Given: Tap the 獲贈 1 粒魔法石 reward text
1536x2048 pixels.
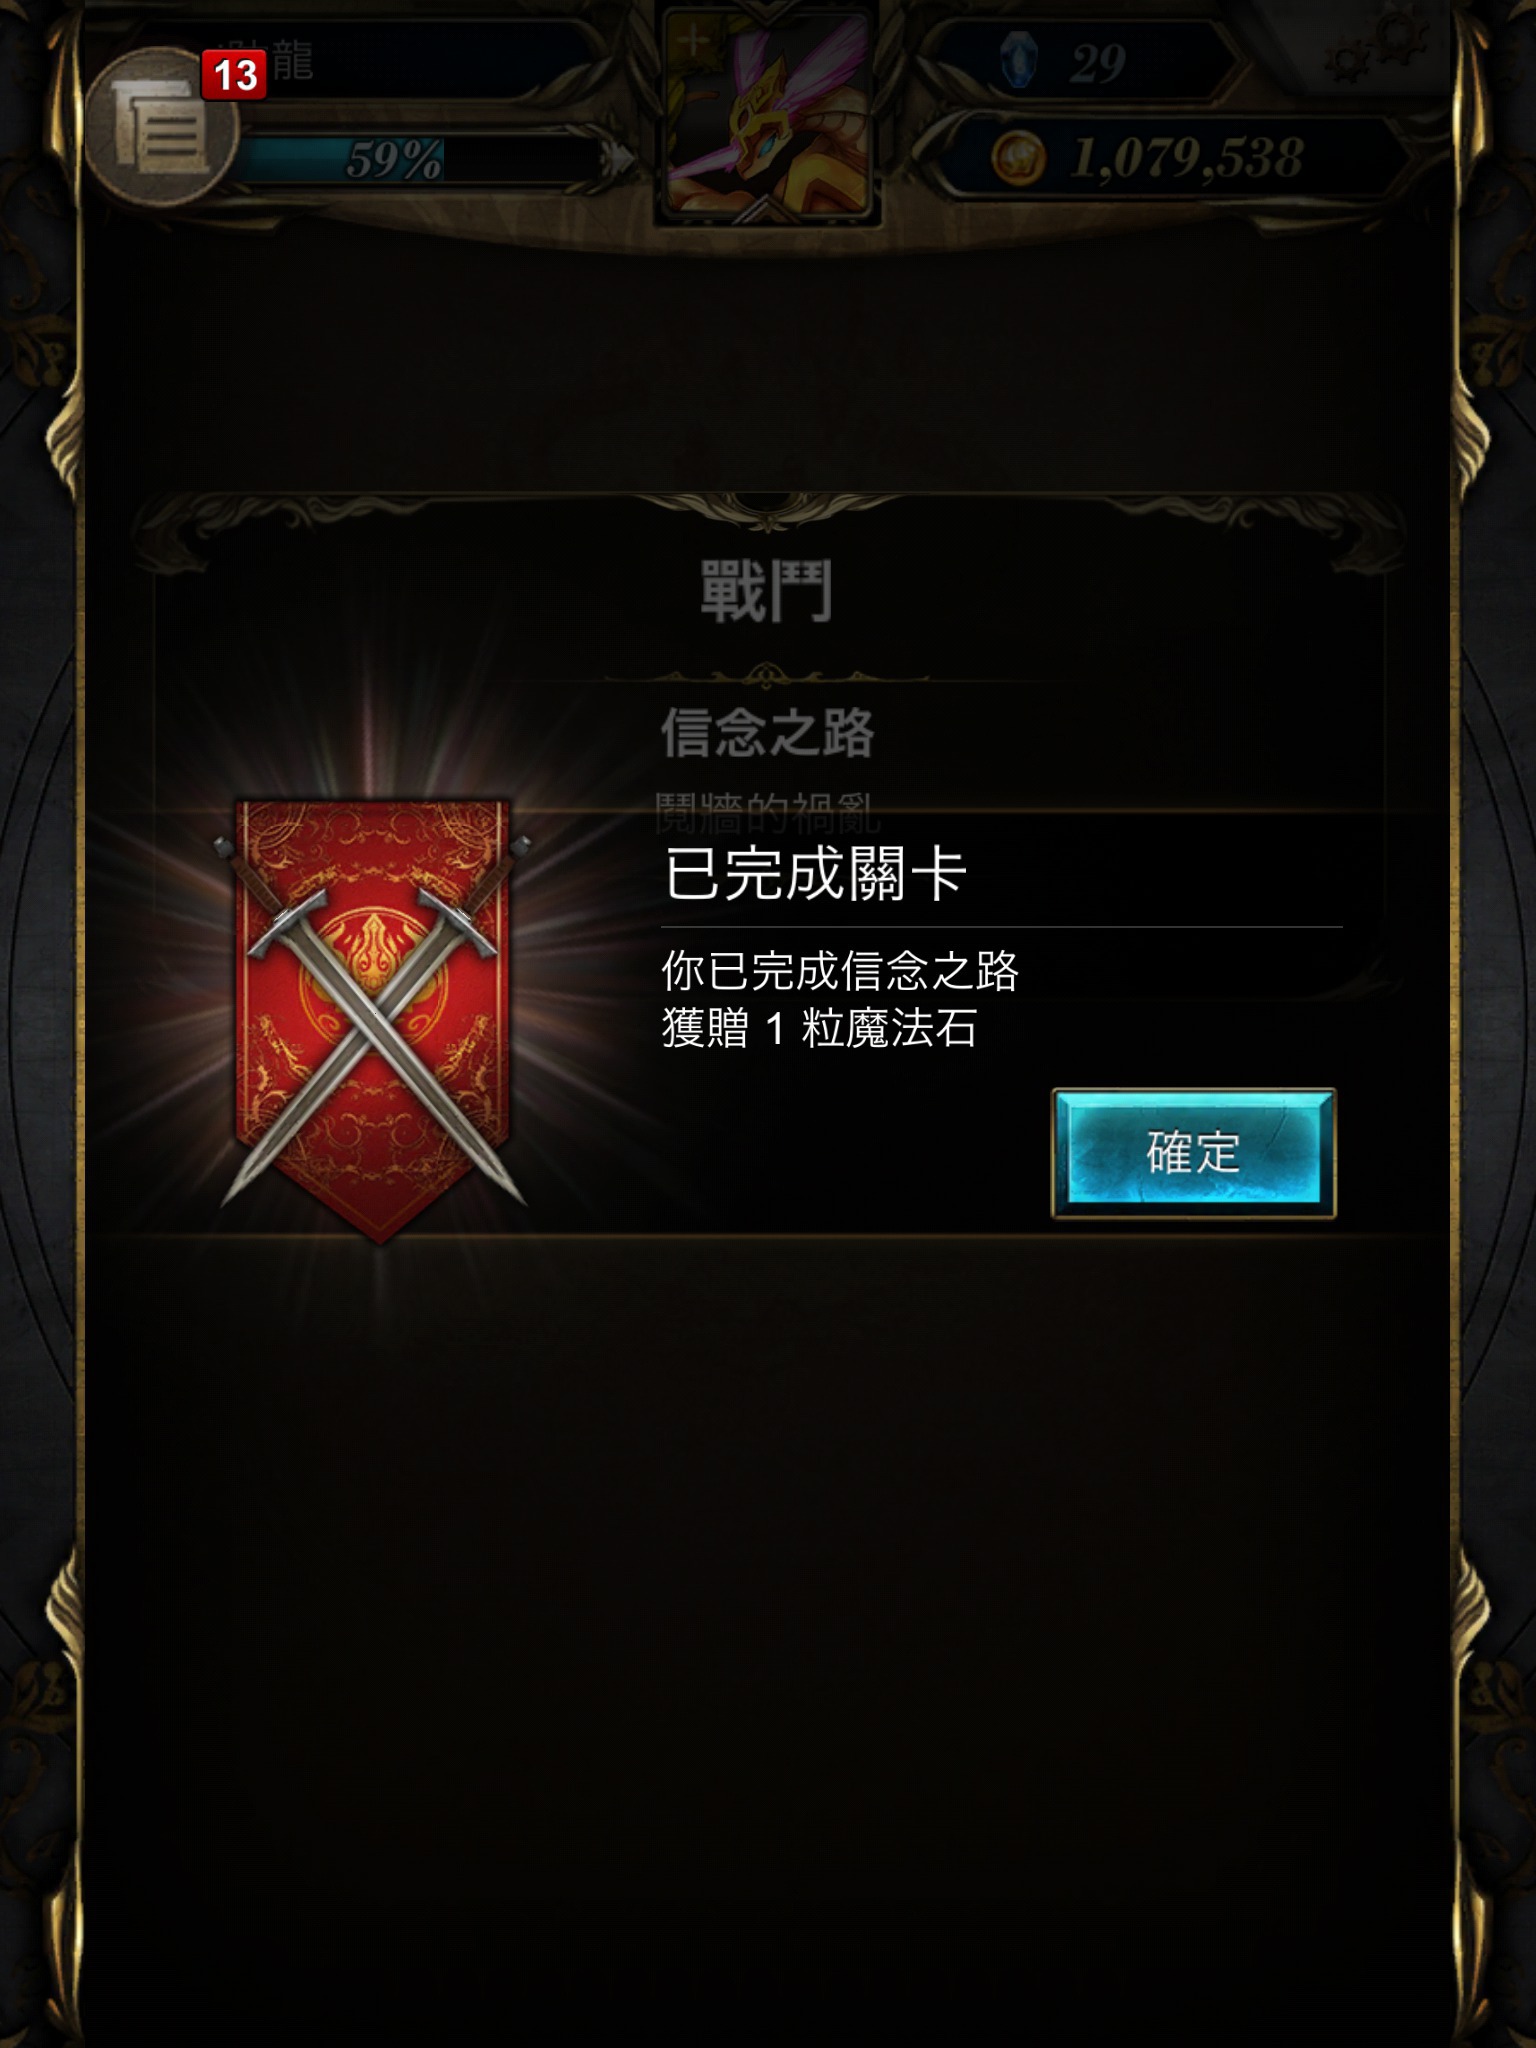Looking at the screenshot, I should 819,1028.
